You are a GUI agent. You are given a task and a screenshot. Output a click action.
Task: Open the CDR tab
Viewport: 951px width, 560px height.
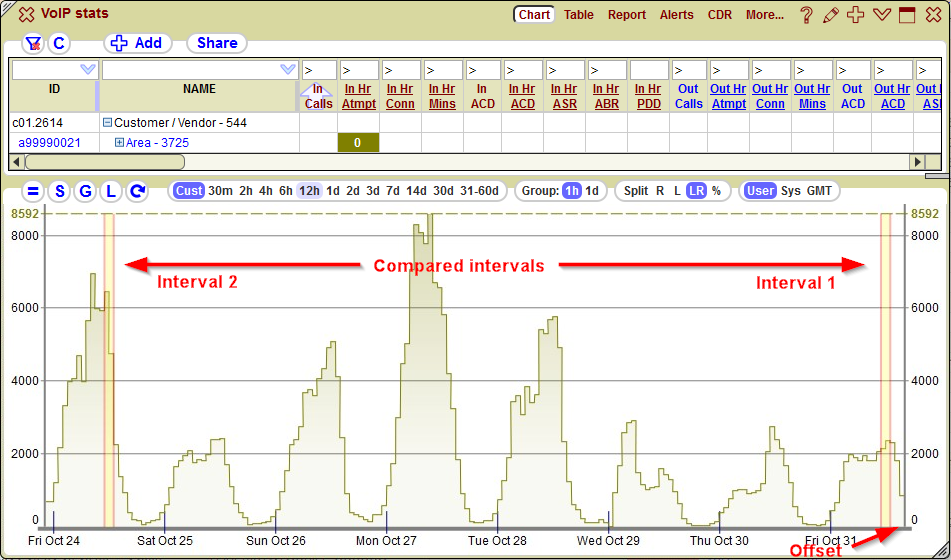point(720,15)
